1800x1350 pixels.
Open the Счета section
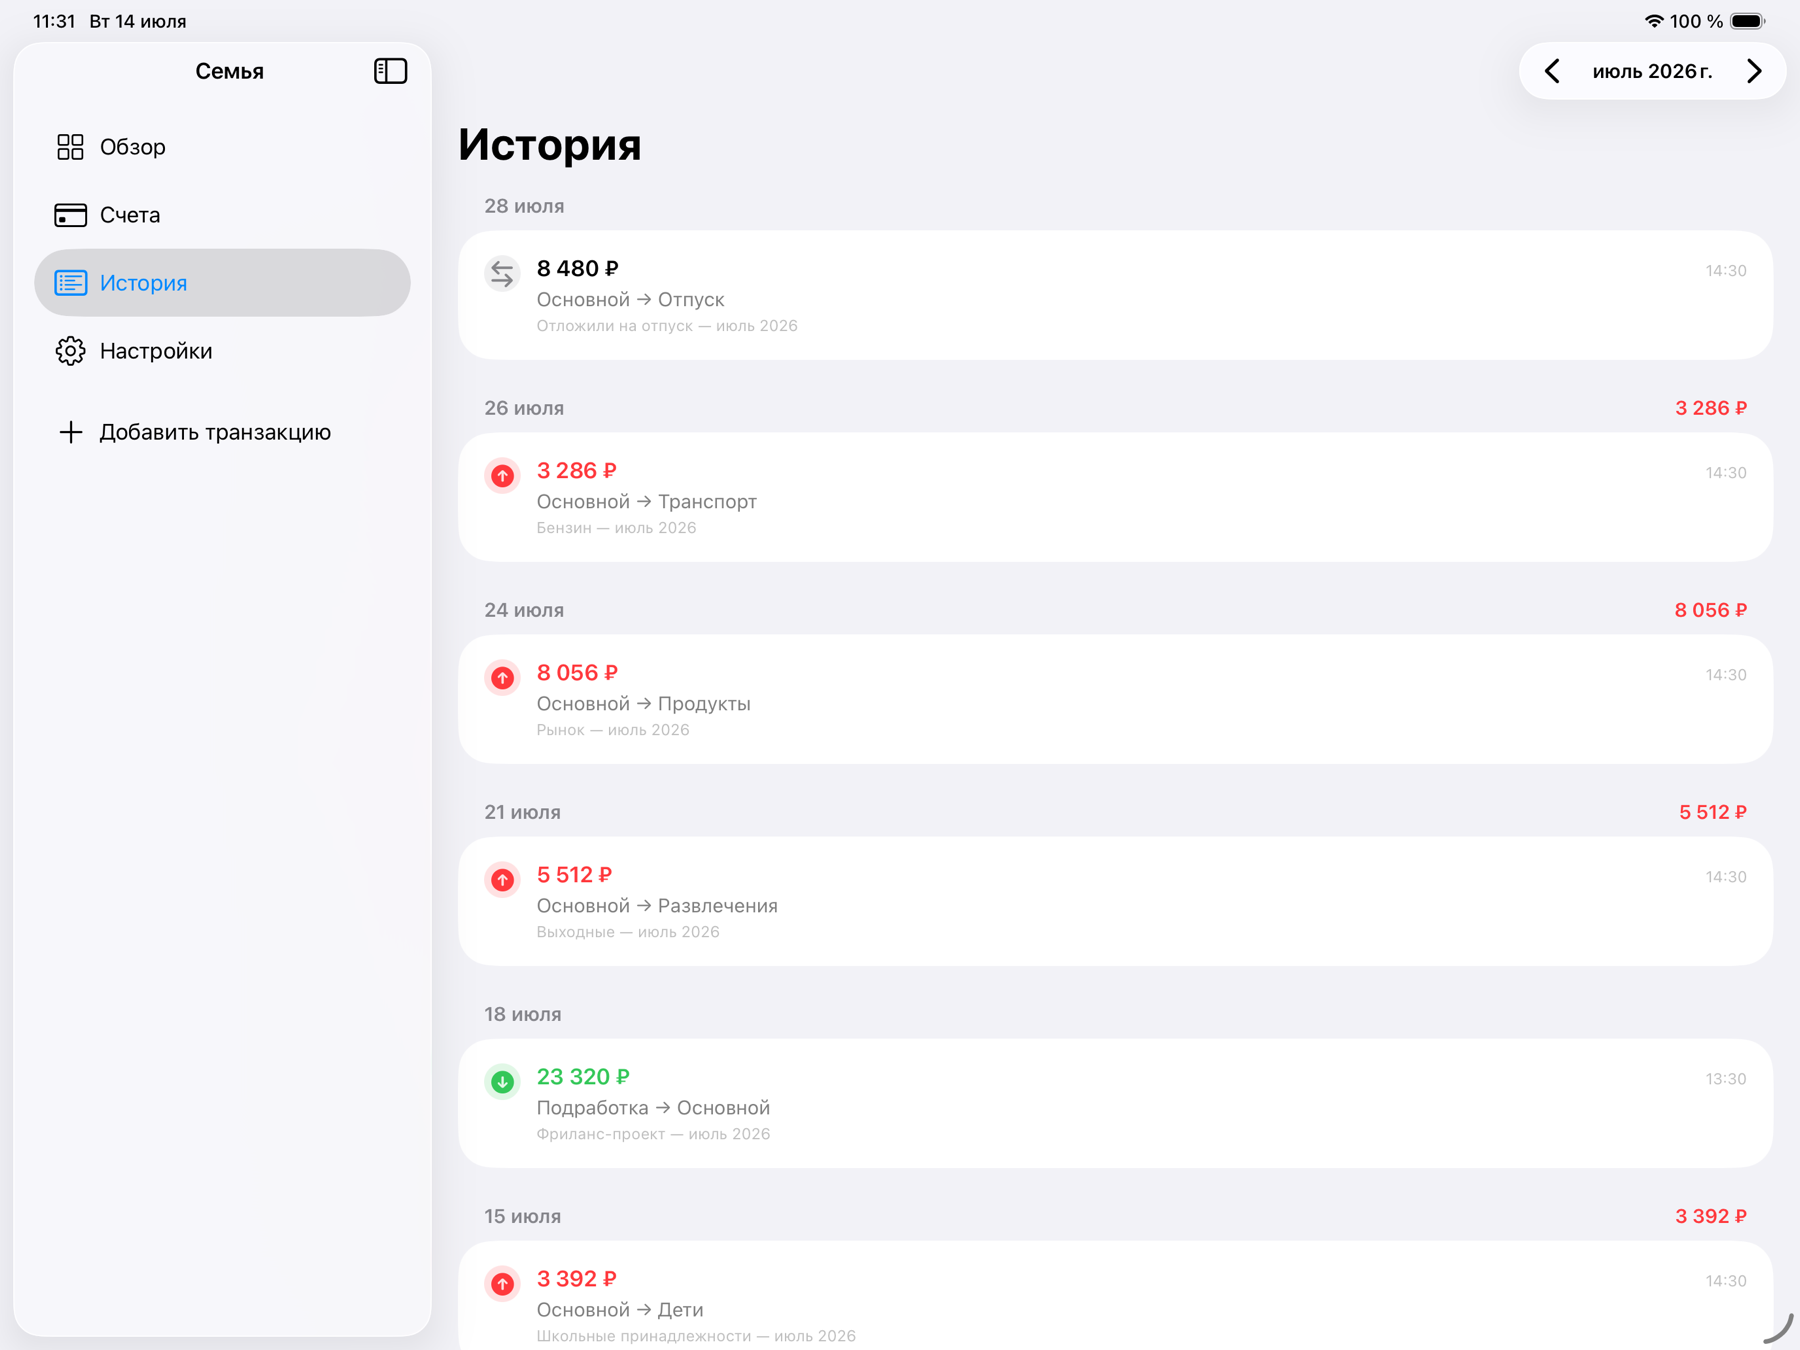point(222,215)
